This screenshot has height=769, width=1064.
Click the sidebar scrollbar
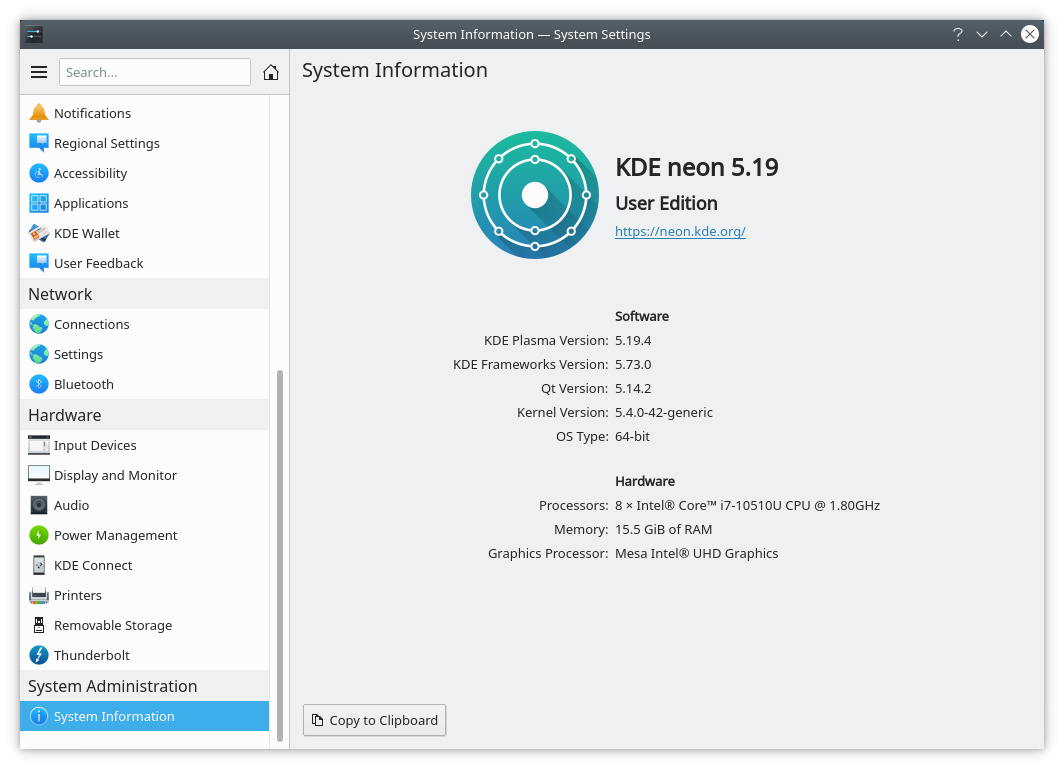point(280,555)
